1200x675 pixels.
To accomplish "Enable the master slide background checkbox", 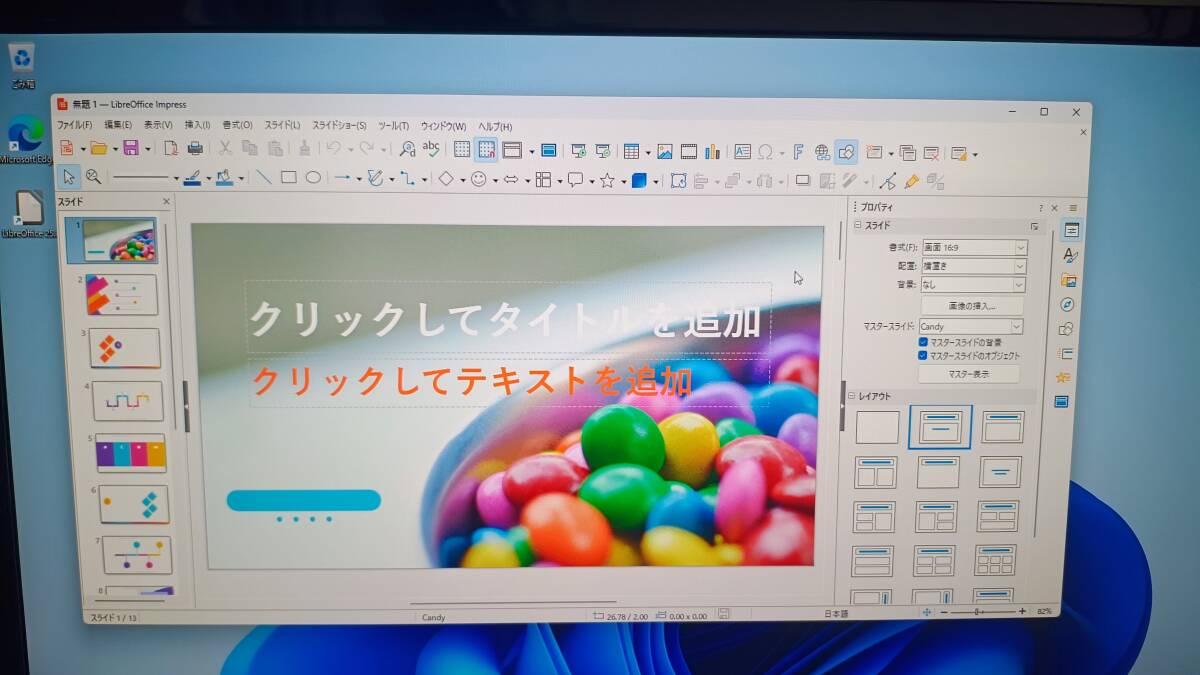I will pyautogui.click(x=922, y=341).
